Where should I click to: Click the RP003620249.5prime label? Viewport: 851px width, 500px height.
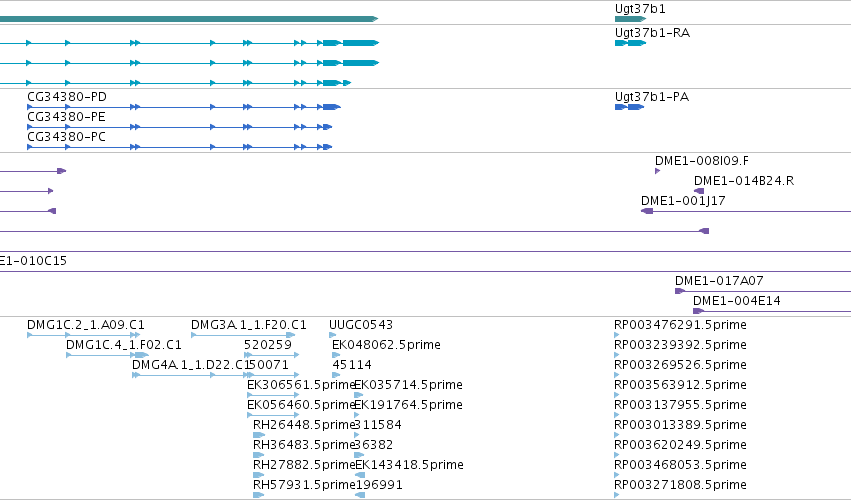click(680, 445)
